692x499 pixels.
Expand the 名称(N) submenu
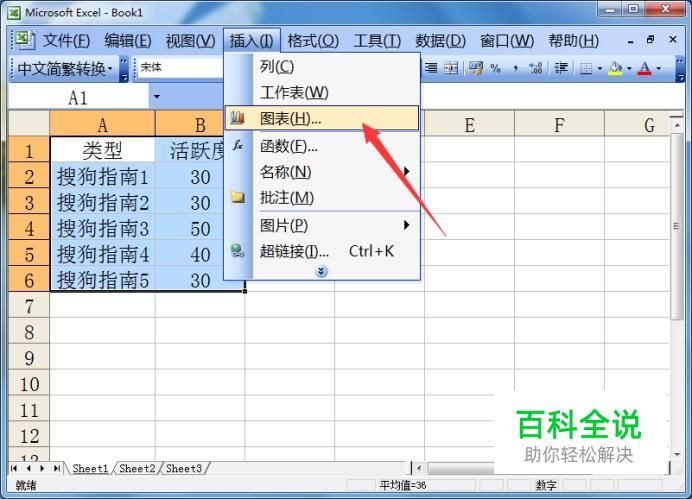(x=406, y=171)
